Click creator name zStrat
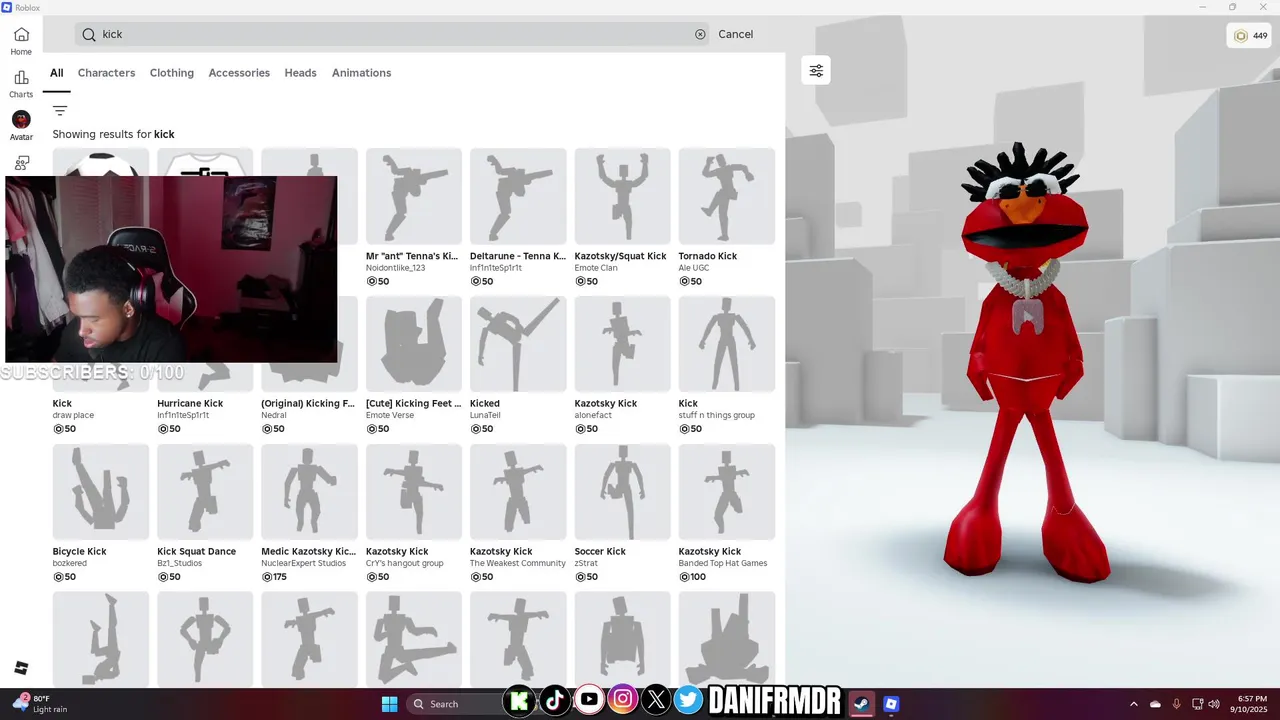Image resolution: width=1280 pixels, height=720 pixels. [585, 563]
